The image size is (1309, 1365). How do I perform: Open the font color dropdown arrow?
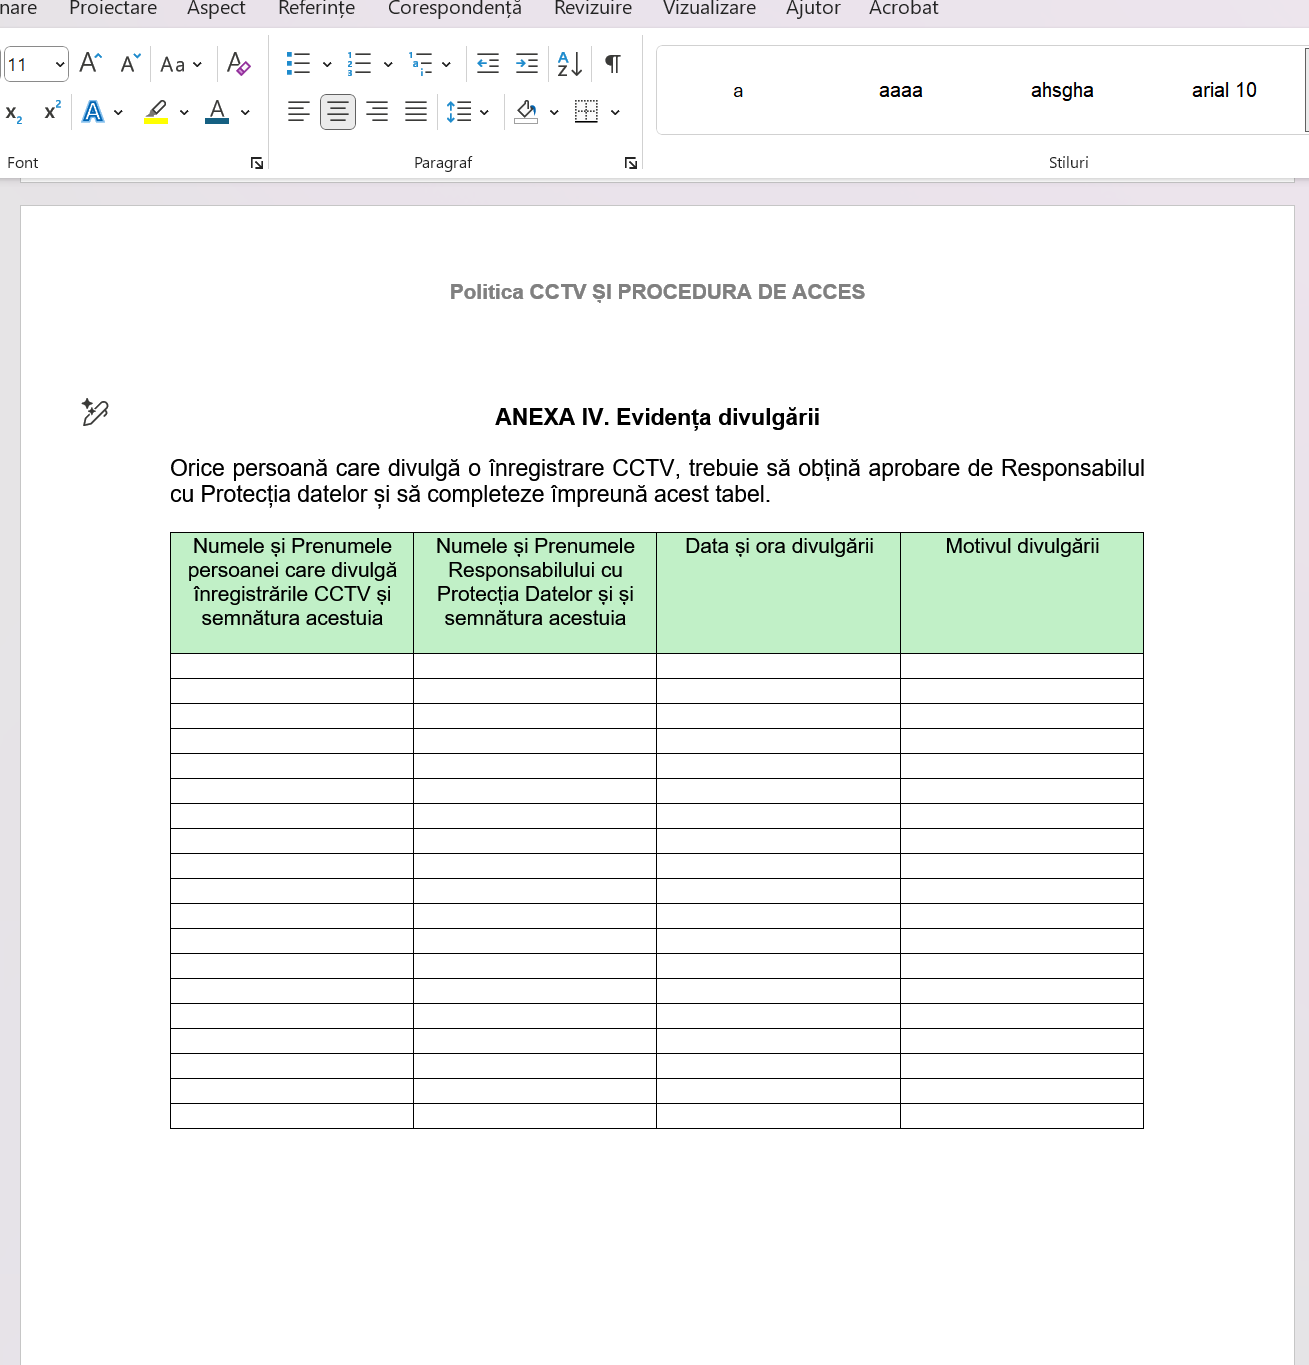tap(245, 112)
